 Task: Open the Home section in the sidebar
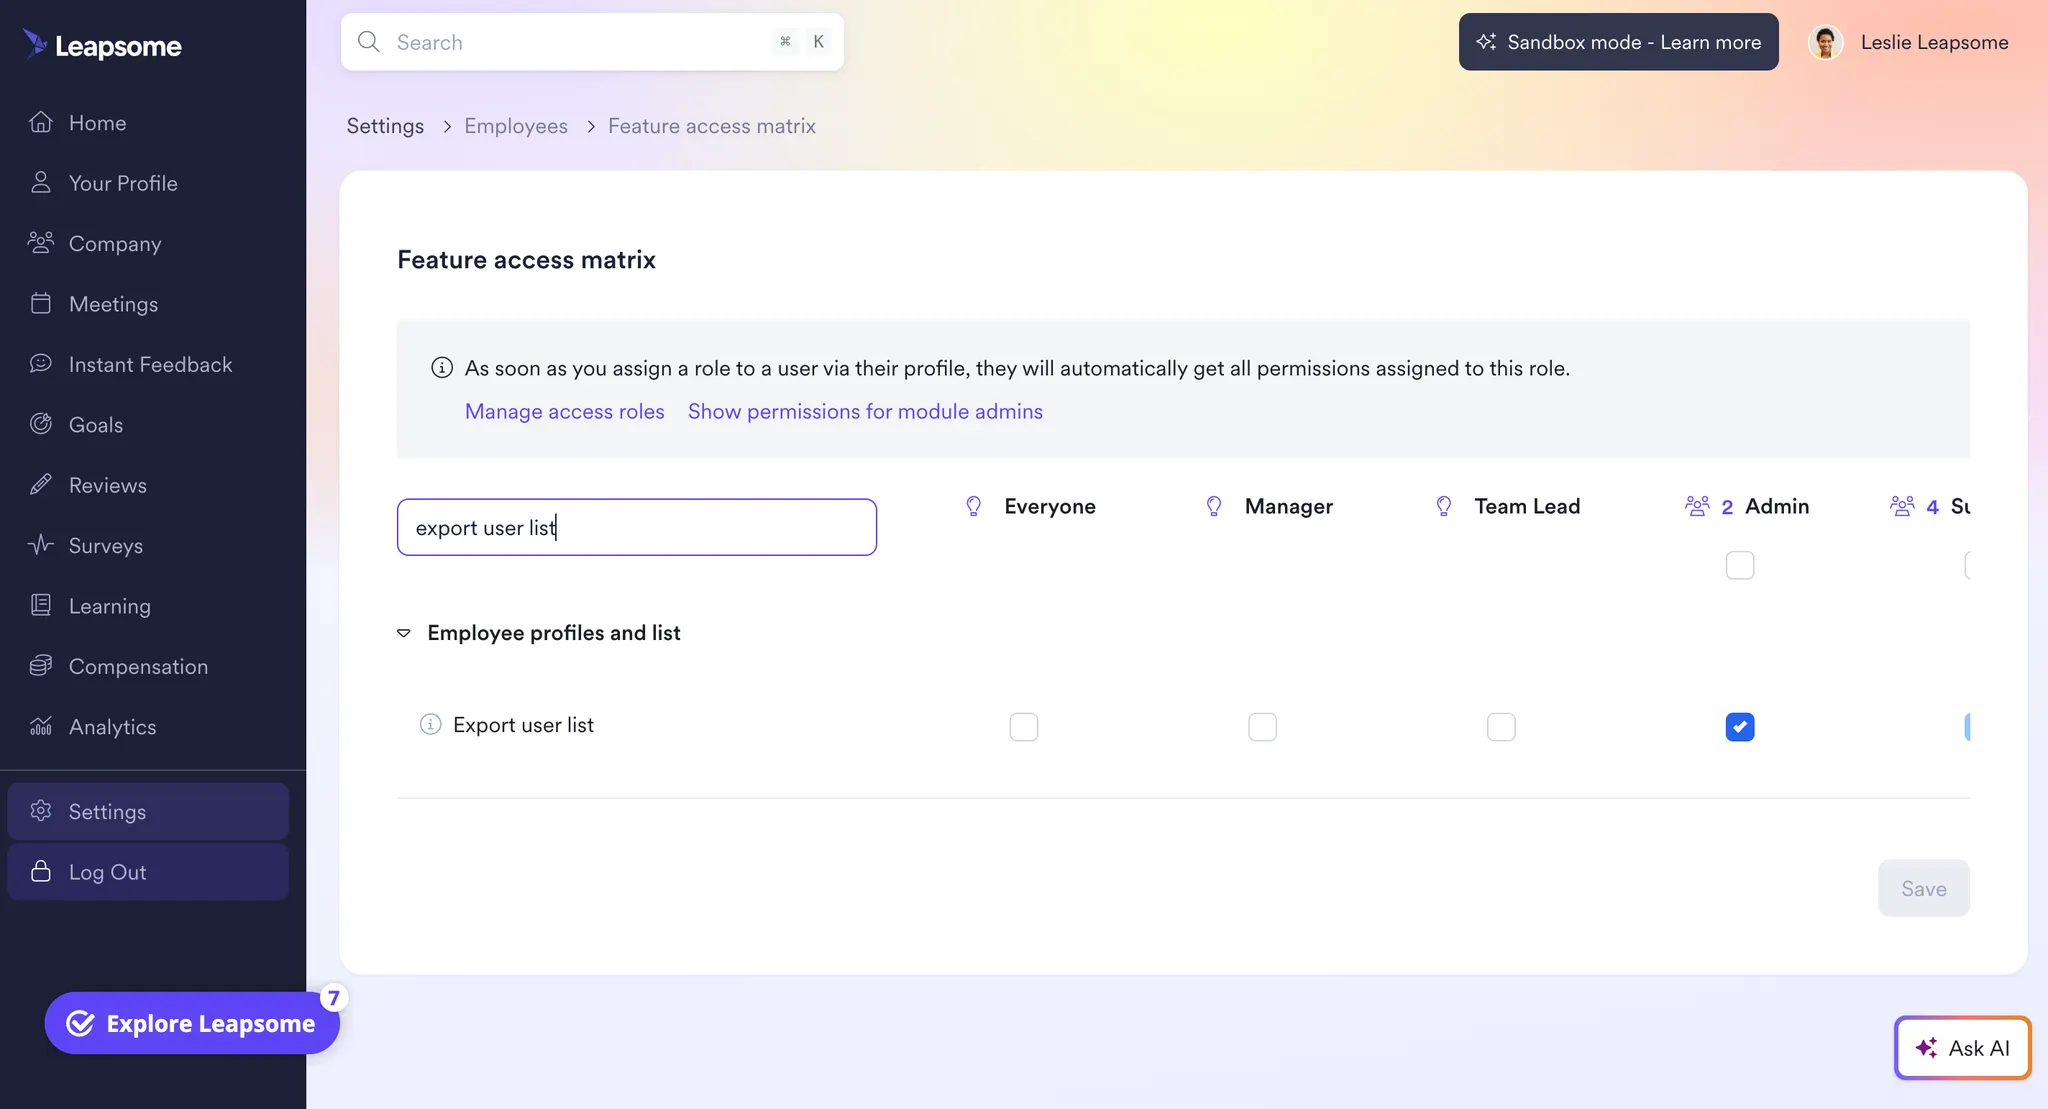95,122
